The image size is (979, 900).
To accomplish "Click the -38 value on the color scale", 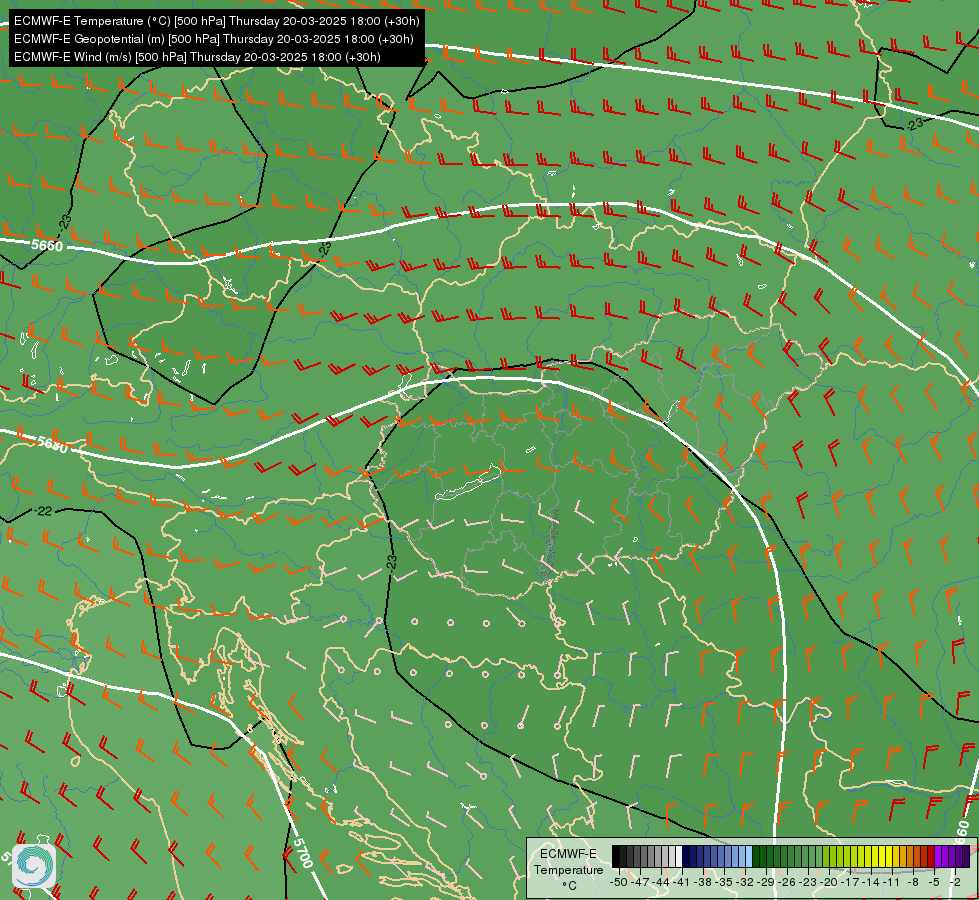I will click(703, 882).
